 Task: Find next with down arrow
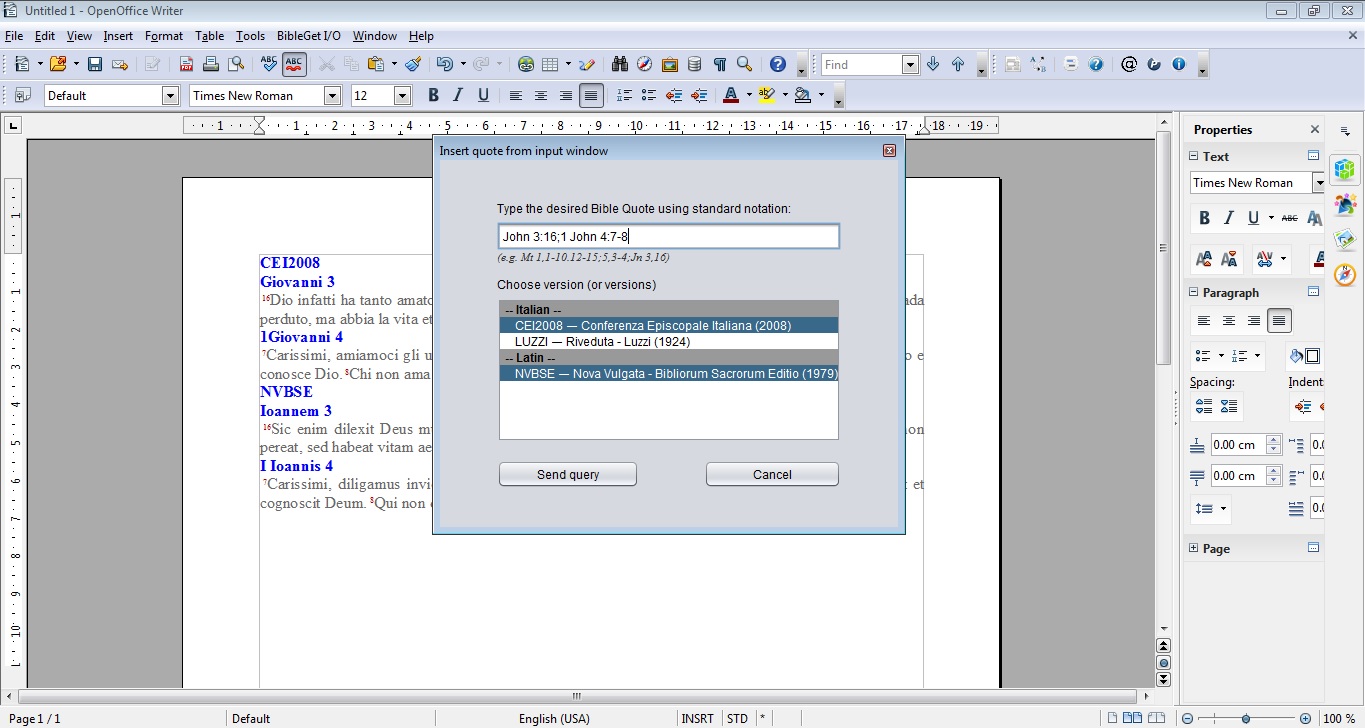[x=933, y=64]
